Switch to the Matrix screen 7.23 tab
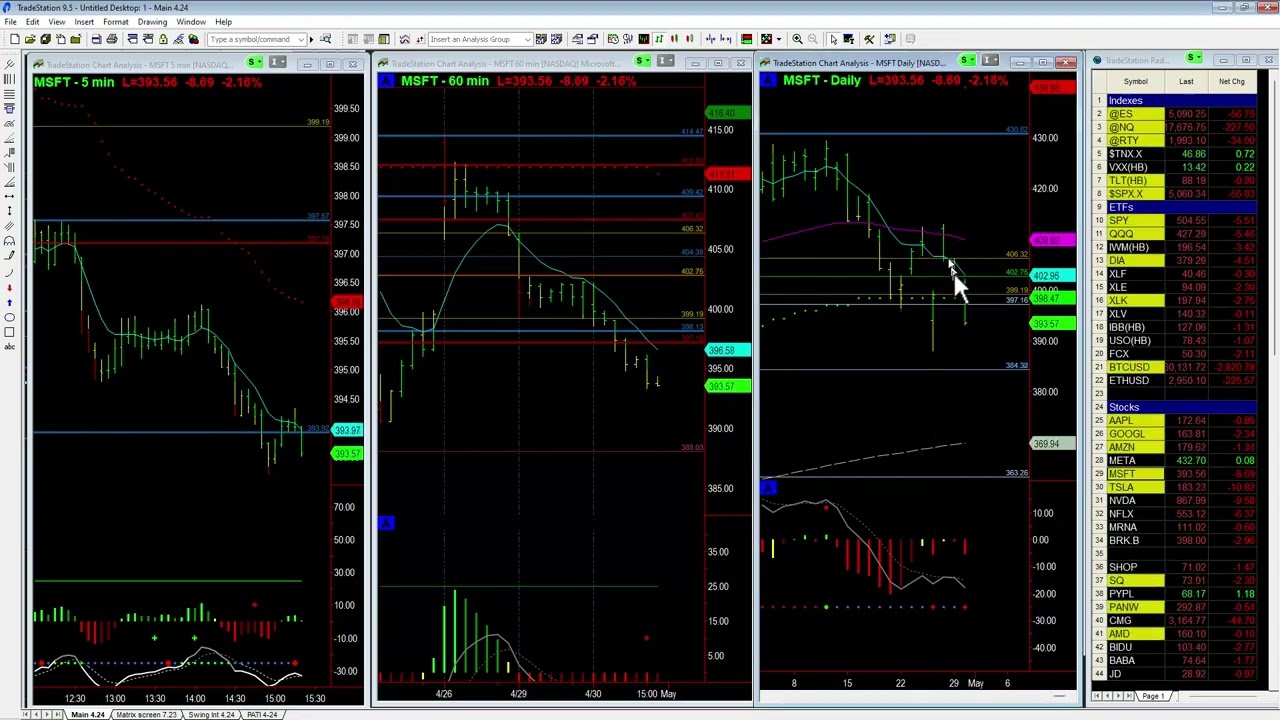Image resolution: width=1280 pixels, height=720 pixels. coord(146,714)
